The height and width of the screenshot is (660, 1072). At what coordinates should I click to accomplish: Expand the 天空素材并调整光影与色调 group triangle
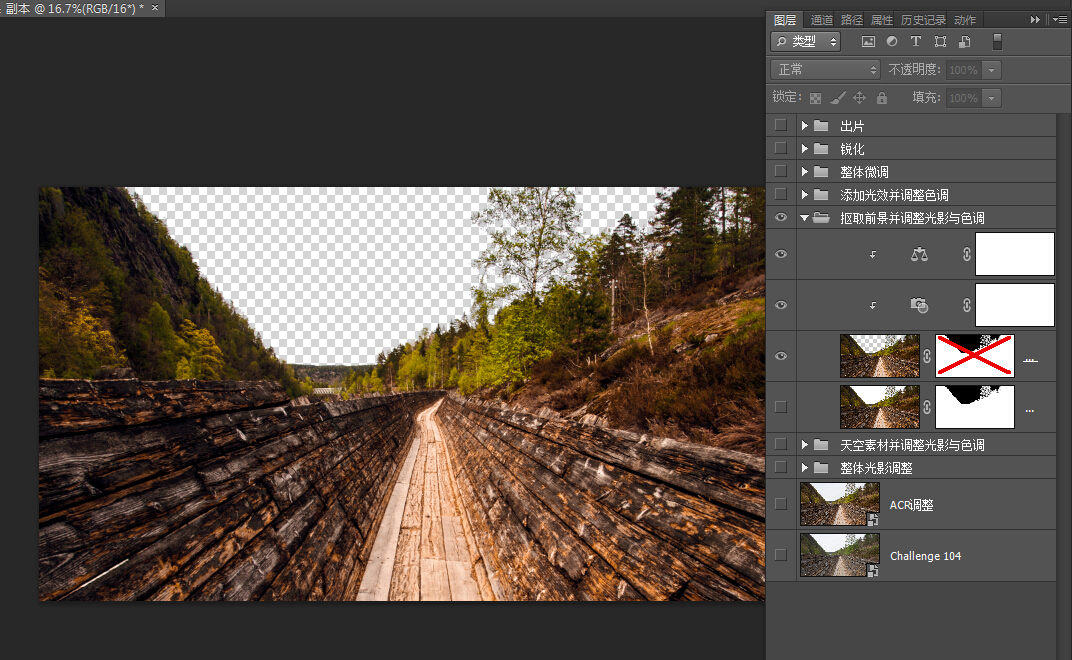pyautogui.click(x=805, y=445)
